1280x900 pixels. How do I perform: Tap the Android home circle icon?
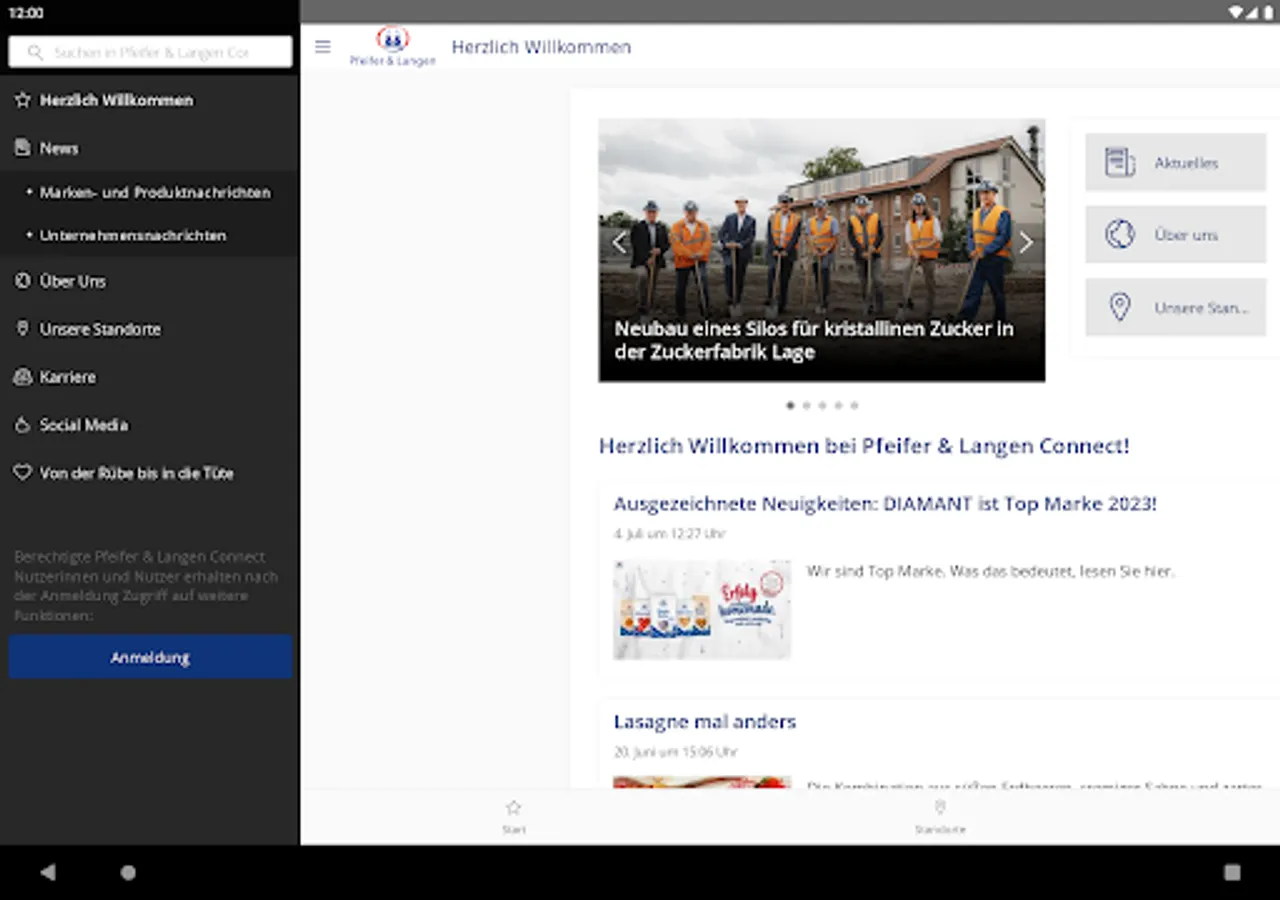[x=128, y=872]
